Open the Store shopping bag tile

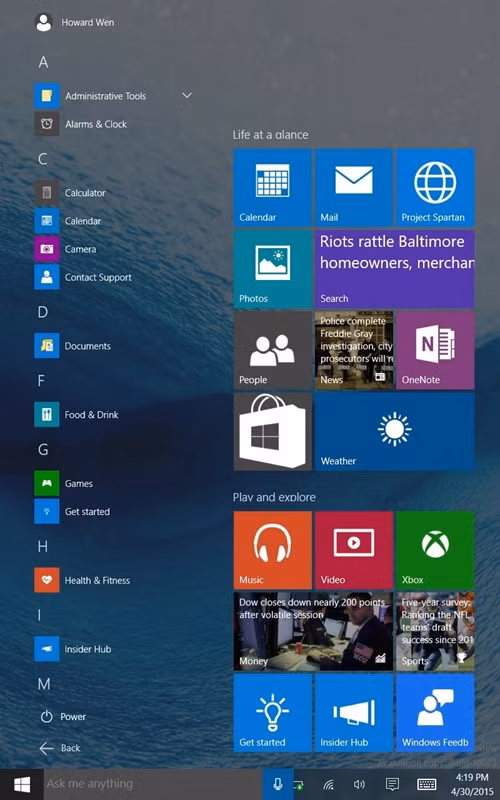pyautogui.click(x=272, y=432)
